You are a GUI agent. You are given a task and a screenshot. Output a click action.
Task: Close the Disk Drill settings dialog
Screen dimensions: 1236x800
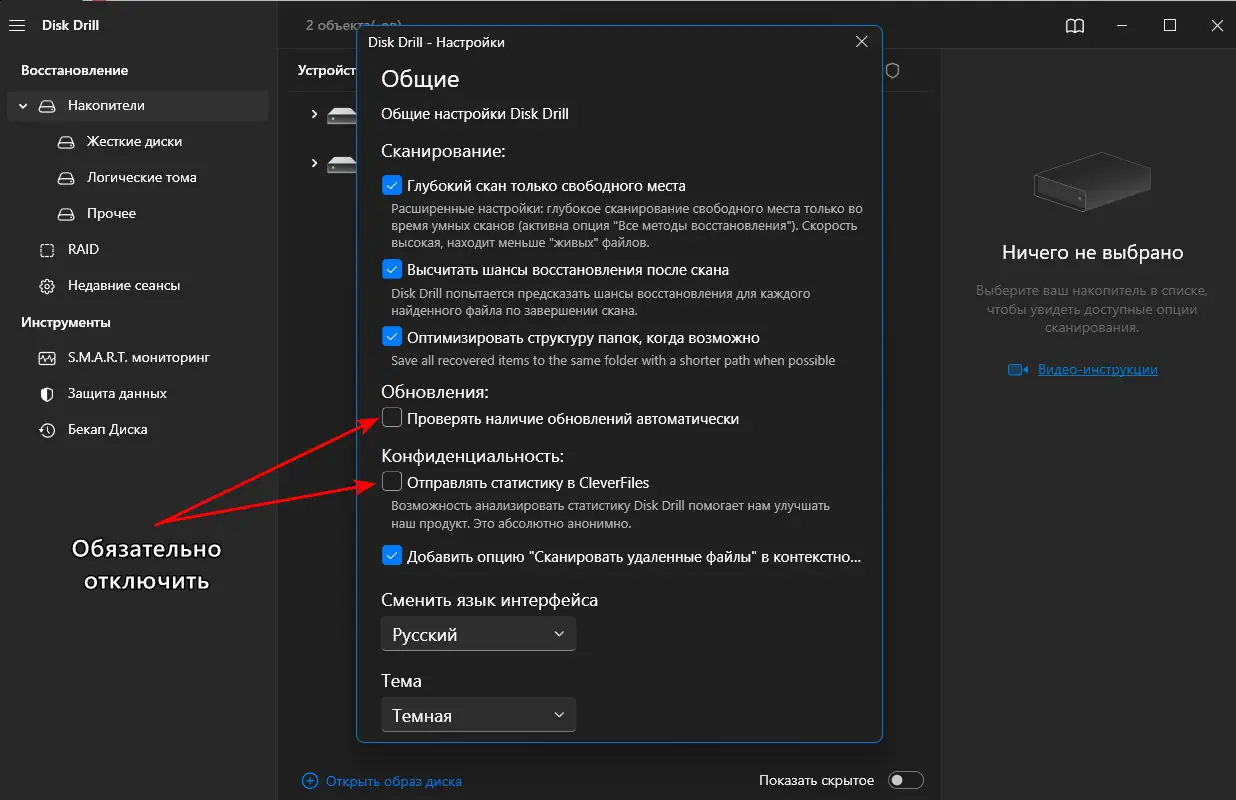[x=862, y=42]
